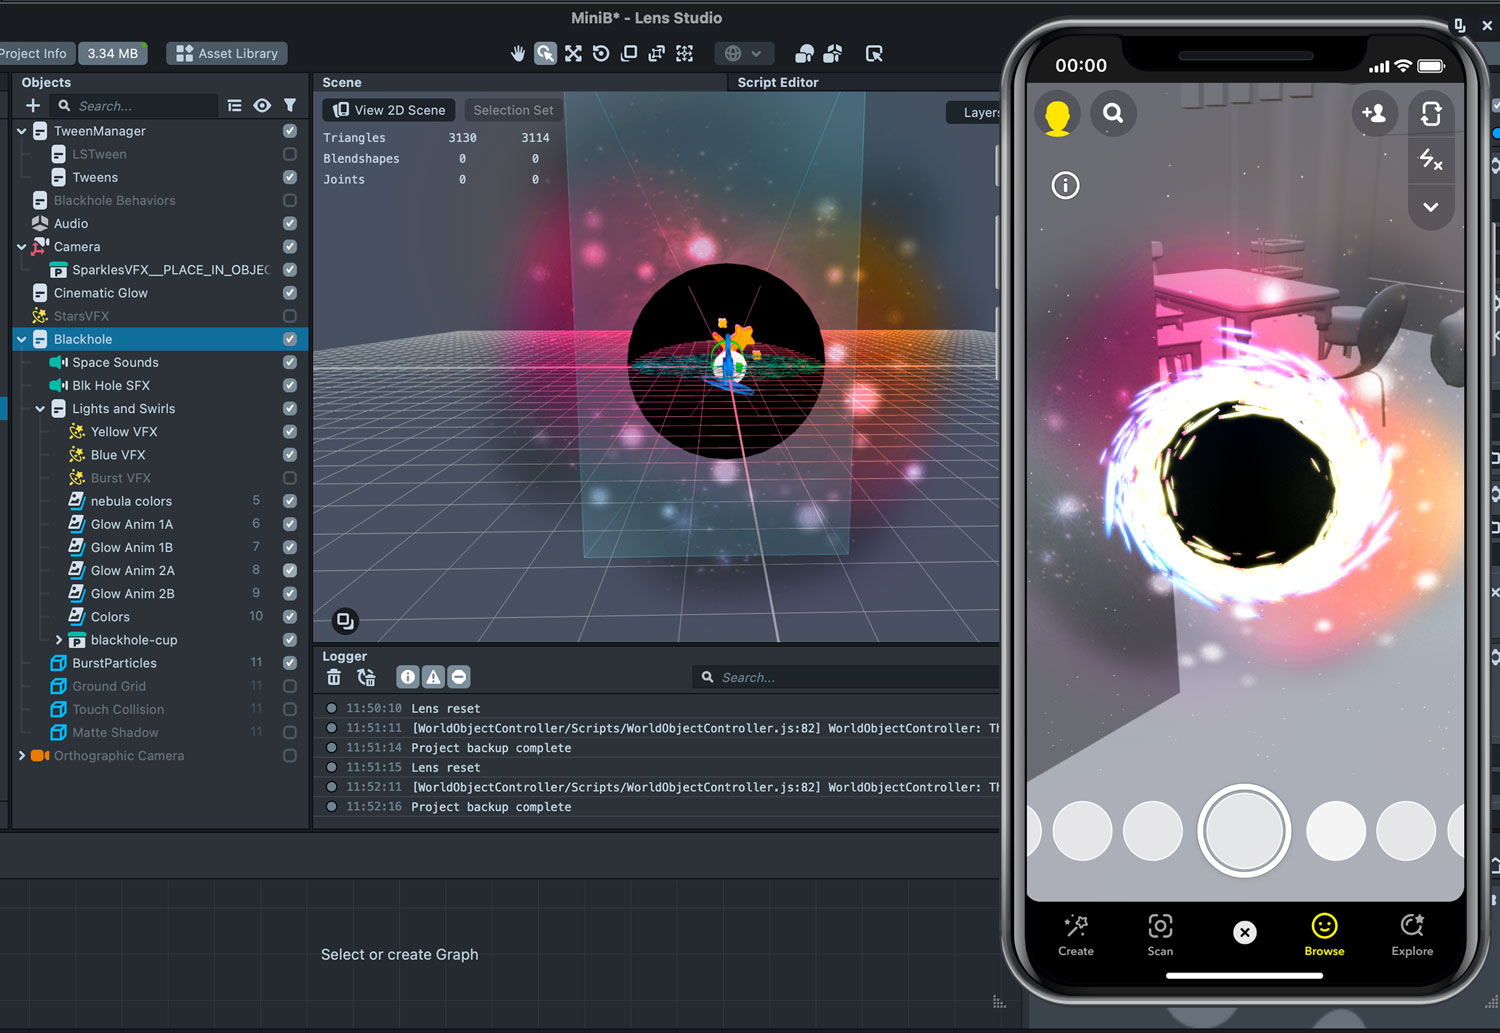Click the yellow Browse icon in the phone preview

[x=1324, y=926]
